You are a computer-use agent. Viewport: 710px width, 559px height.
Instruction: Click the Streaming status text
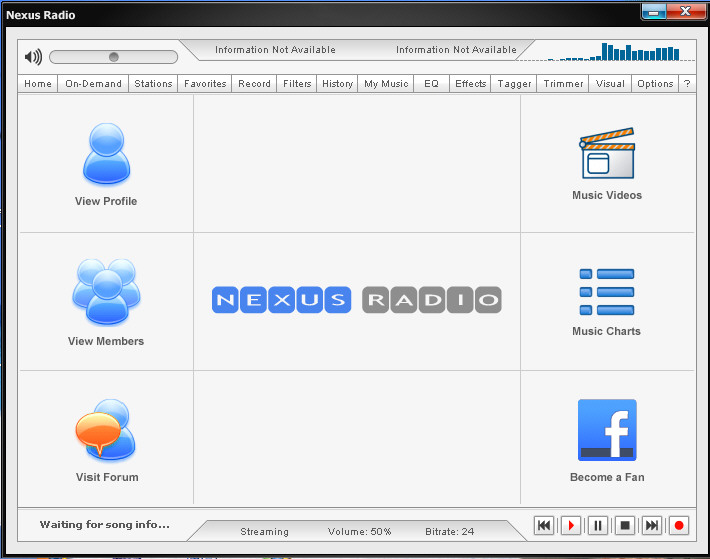264,531
